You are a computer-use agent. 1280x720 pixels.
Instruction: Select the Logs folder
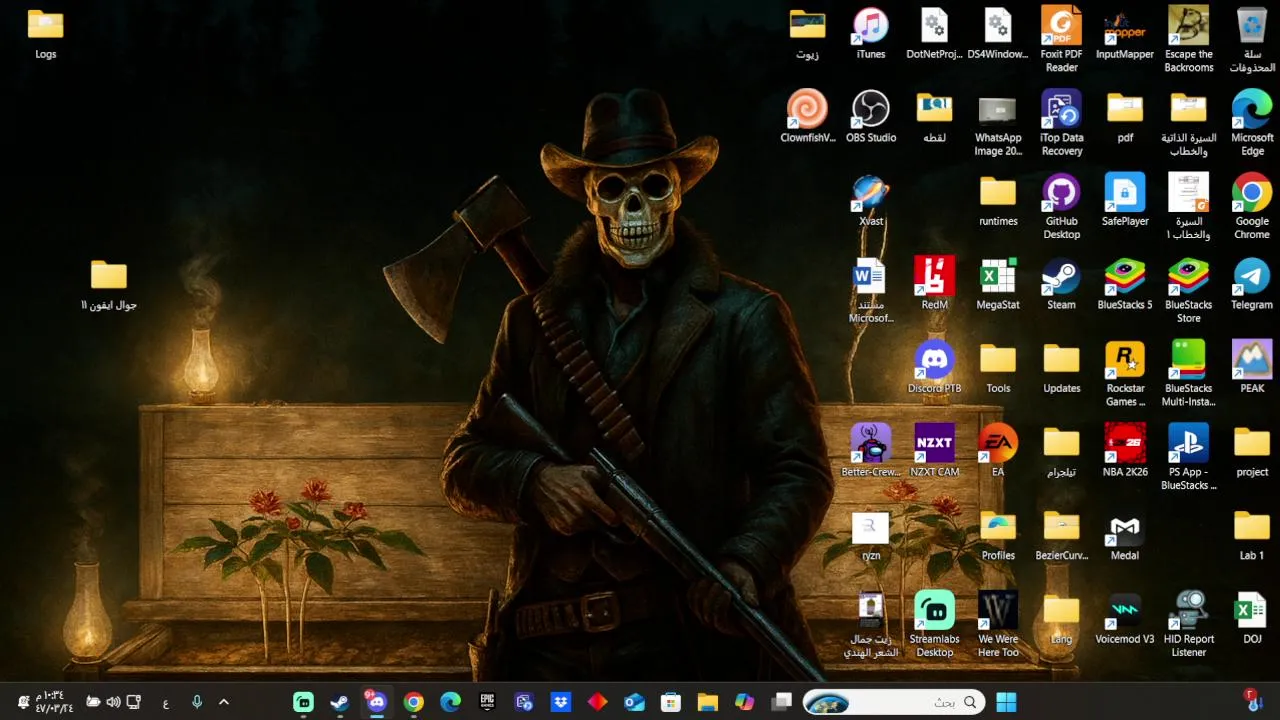pyautogui.click(x=45, y=34)
